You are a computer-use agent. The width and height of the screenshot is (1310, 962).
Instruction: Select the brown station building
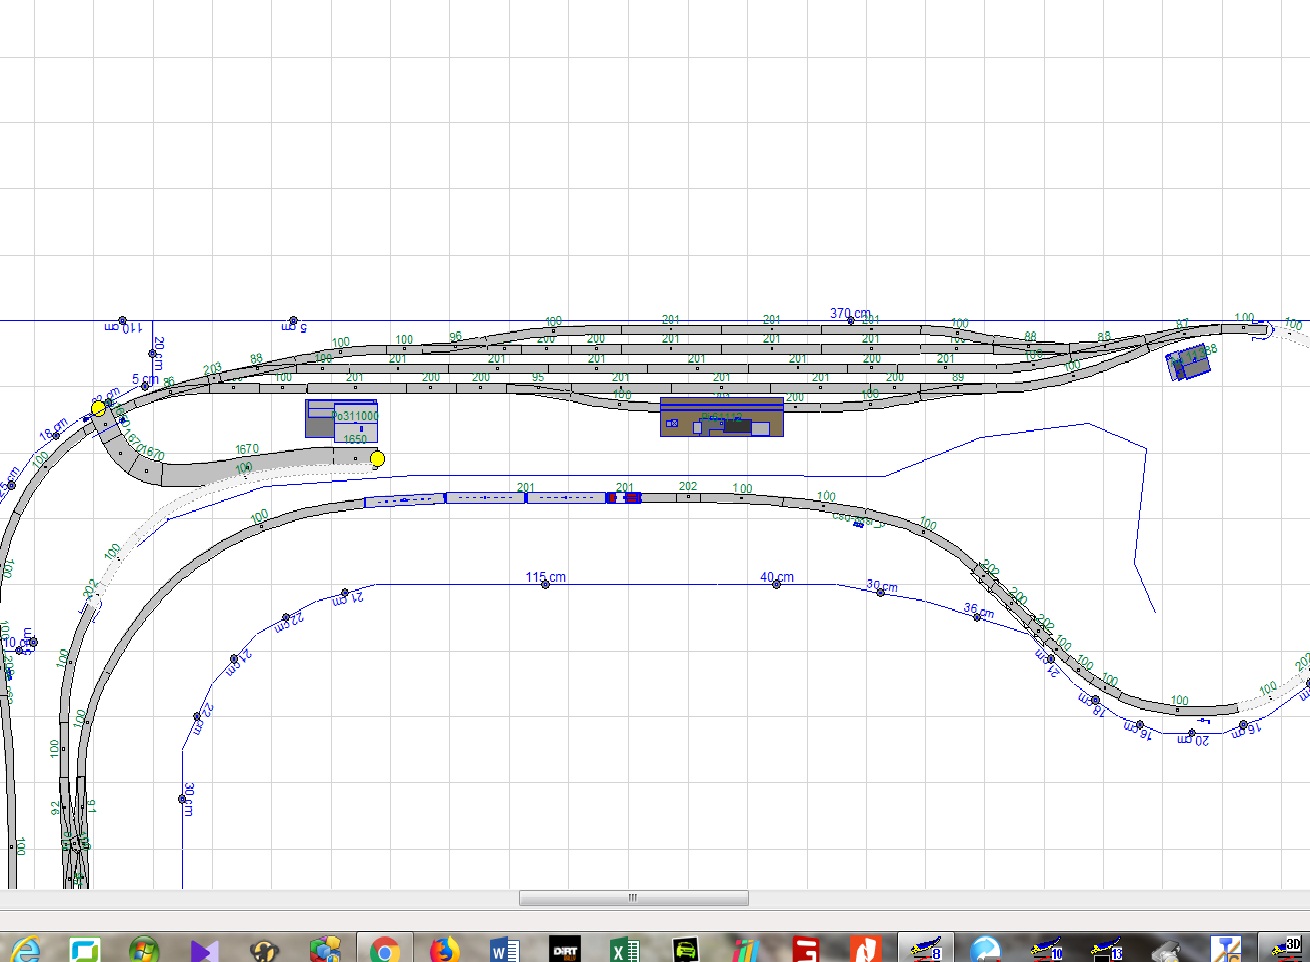(721, 417)
